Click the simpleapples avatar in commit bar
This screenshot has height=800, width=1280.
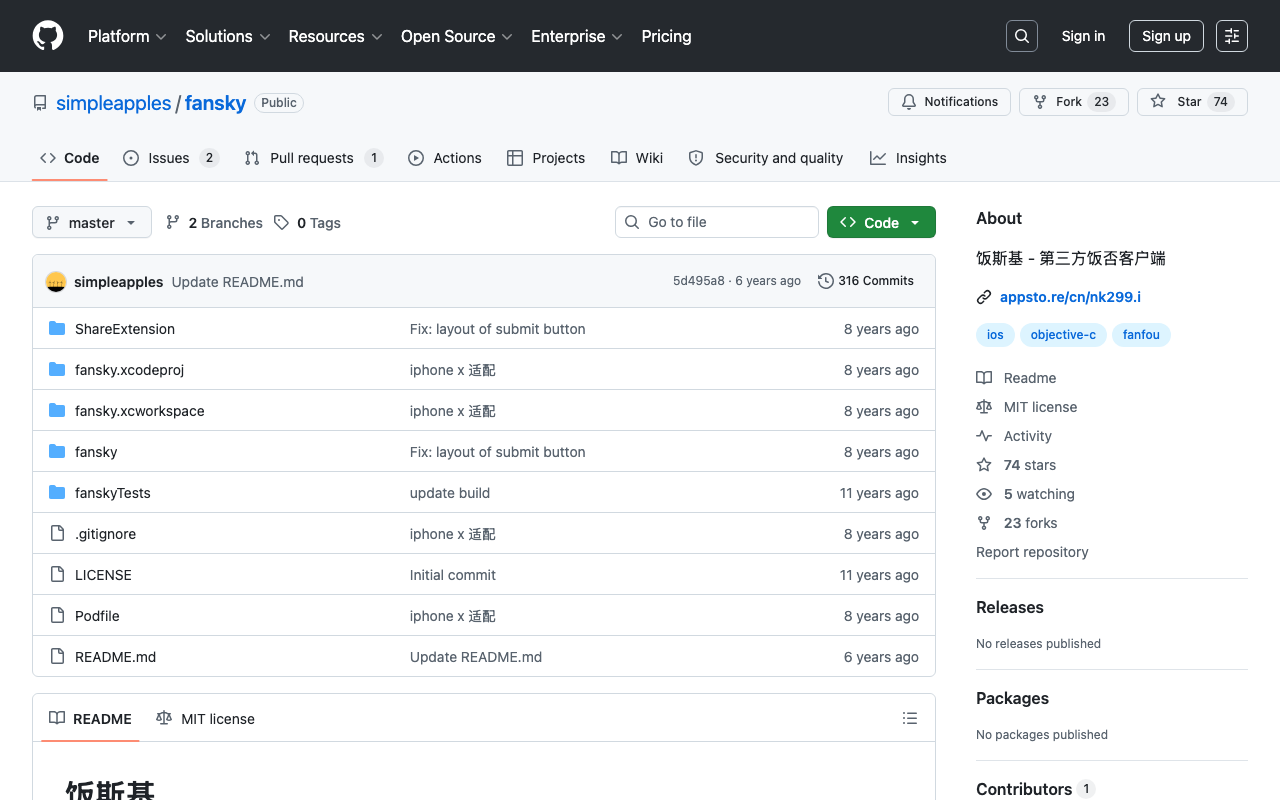56,282
